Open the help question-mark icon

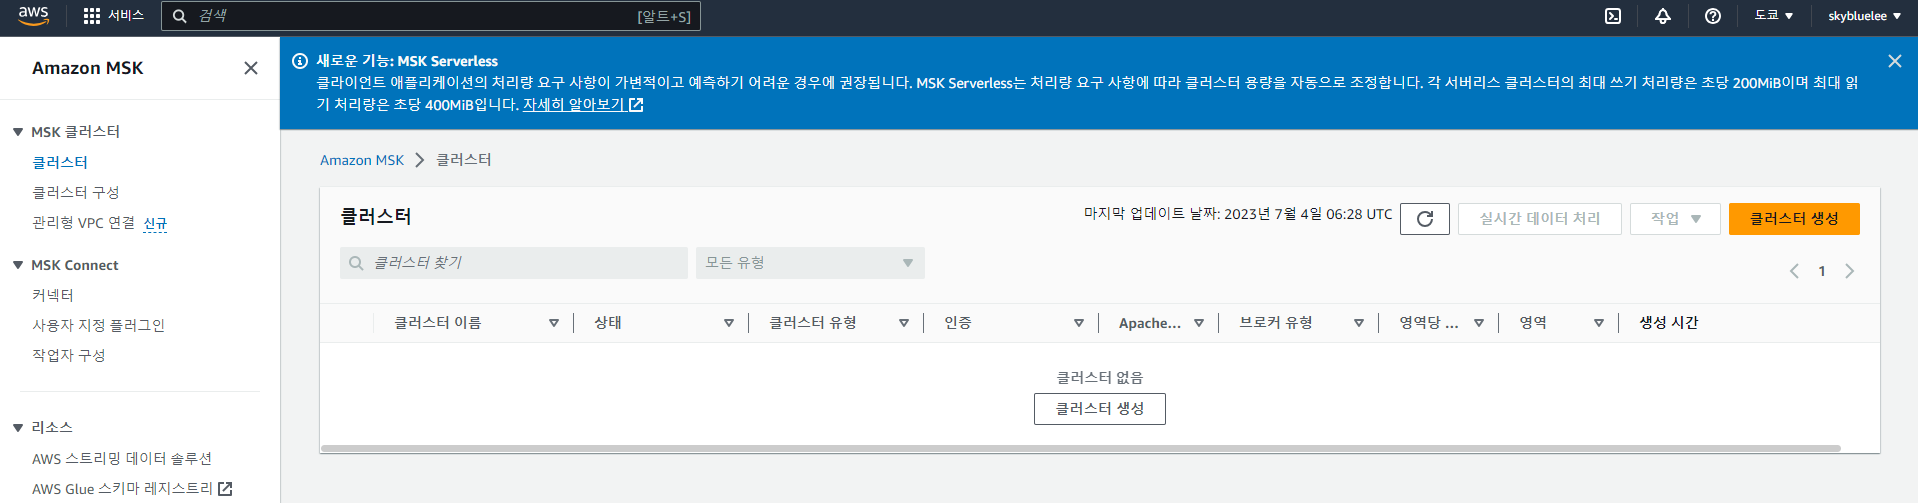(x=1713, y=16)
